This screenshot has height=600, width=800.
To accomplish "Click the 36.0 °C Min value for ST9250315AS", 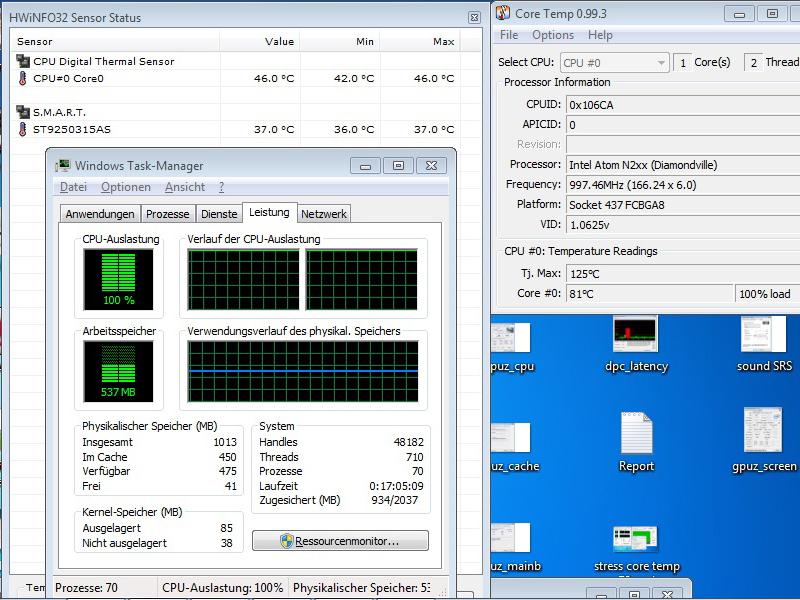I will click(354, 130).
